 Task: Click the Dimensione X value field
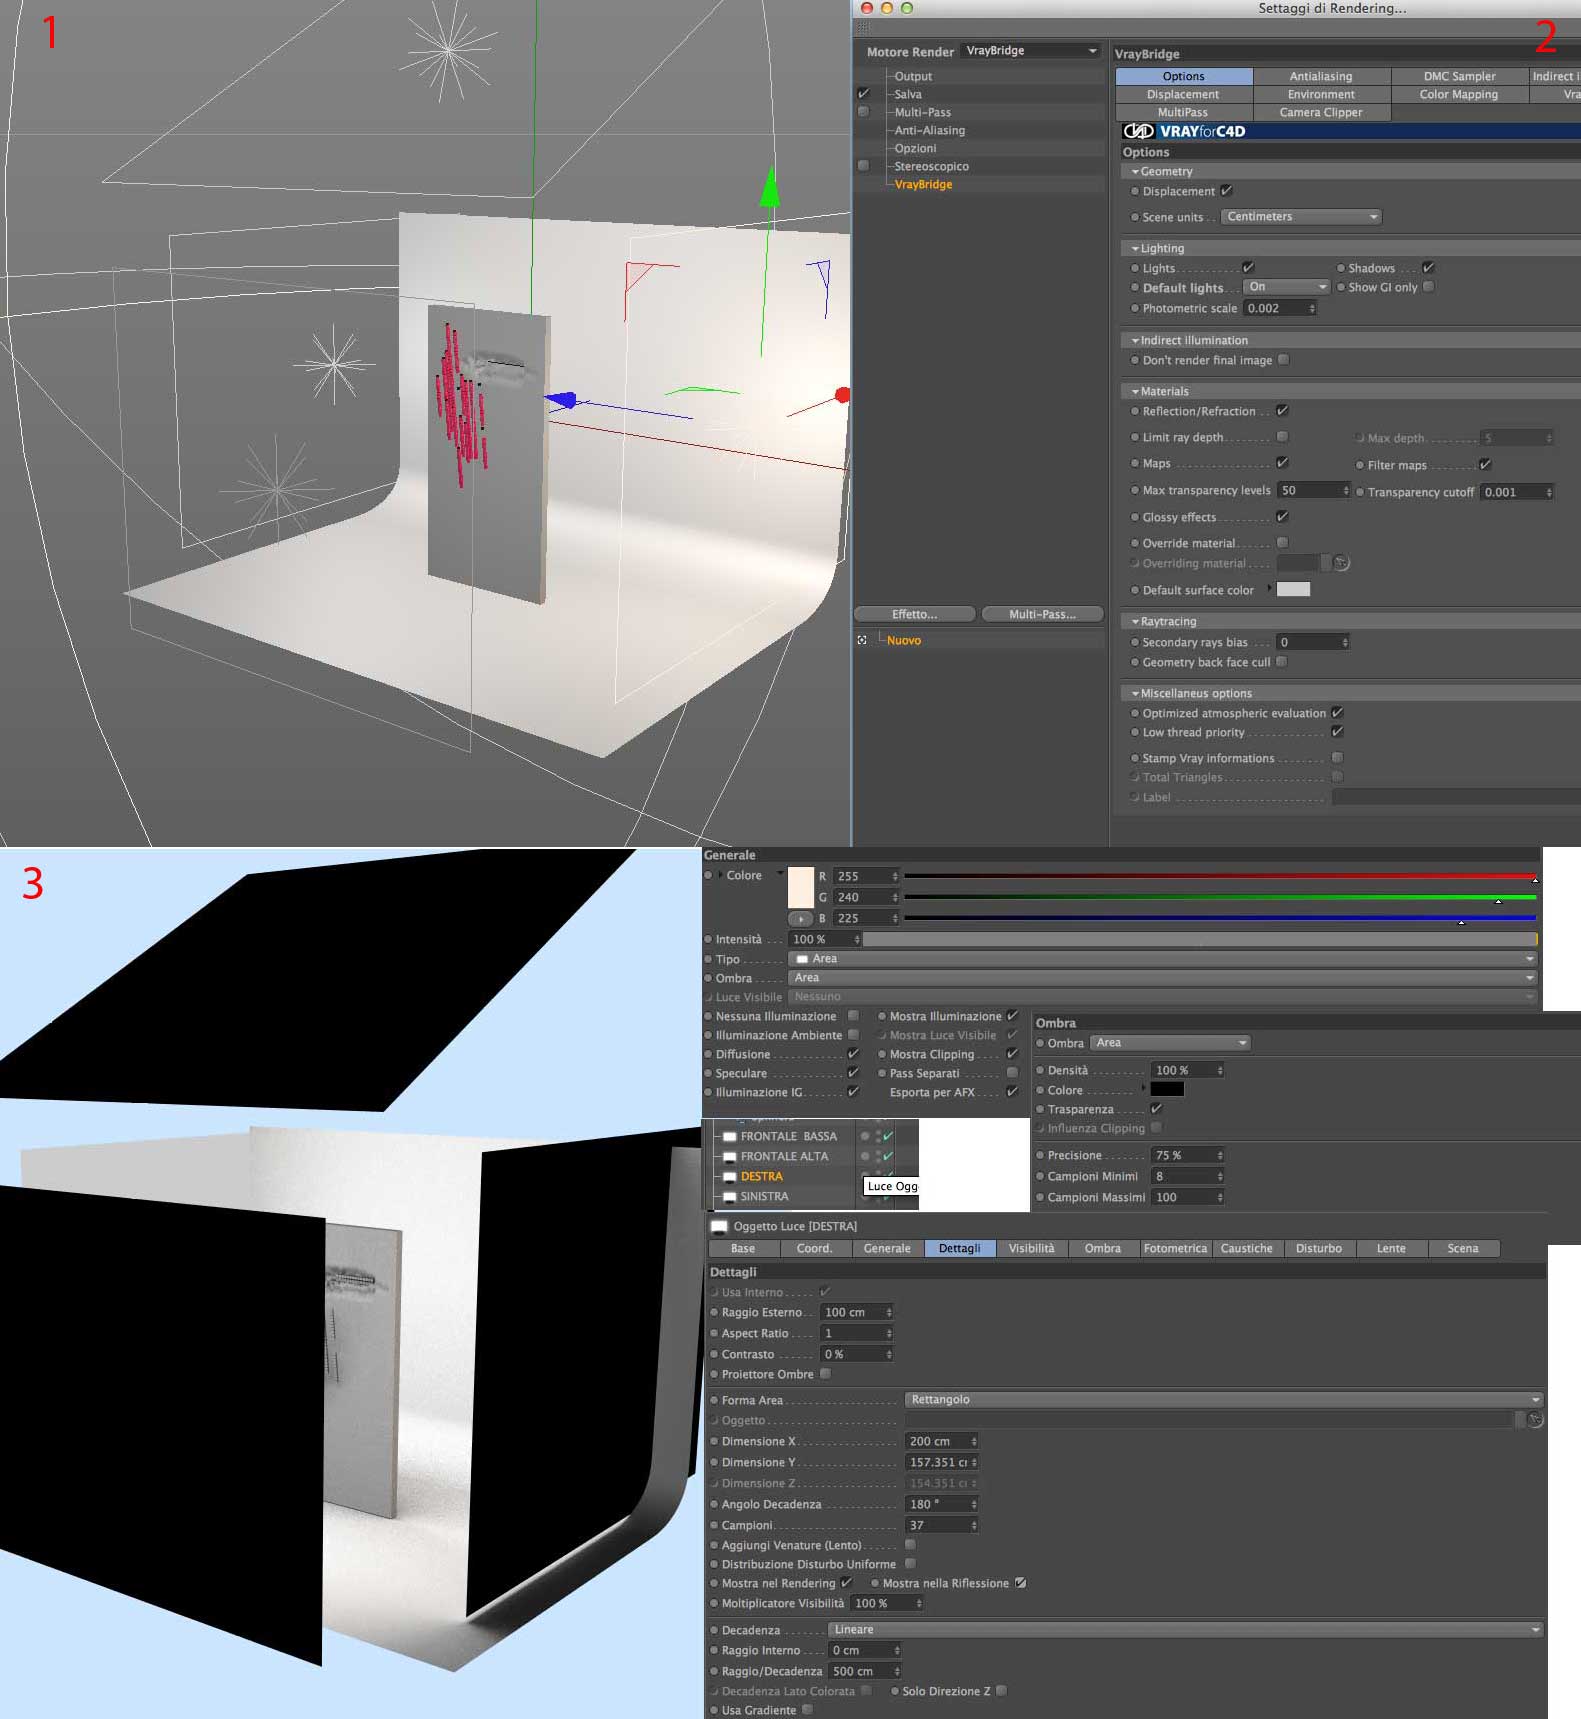point(942,1441)
